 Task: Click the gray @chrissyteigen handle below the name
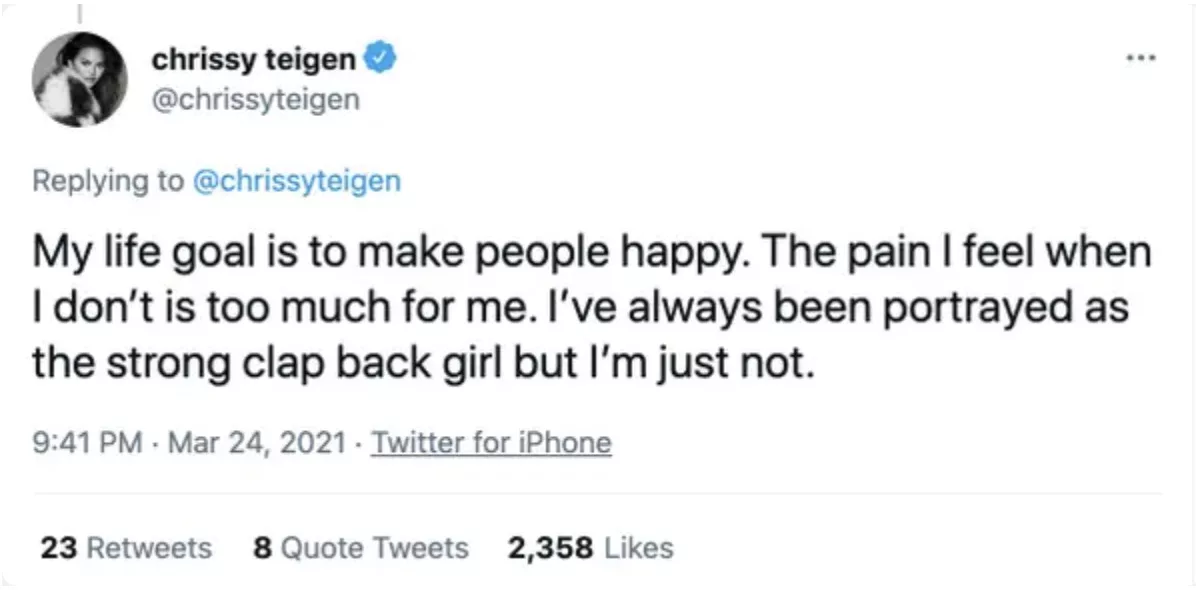click(256, 99)
